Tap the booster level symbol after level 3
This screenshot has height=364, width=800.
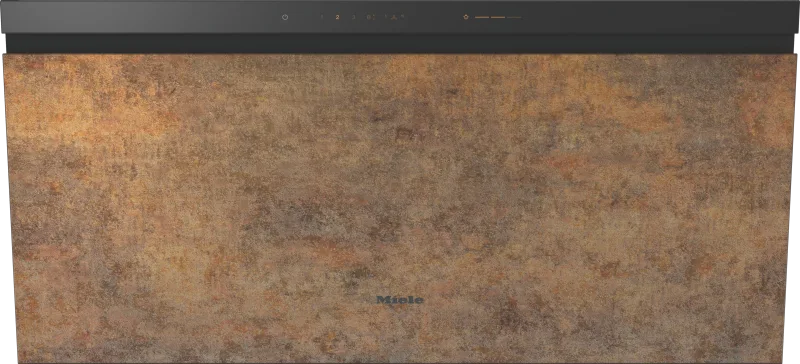pyautogui.click(x=370, y=17)
